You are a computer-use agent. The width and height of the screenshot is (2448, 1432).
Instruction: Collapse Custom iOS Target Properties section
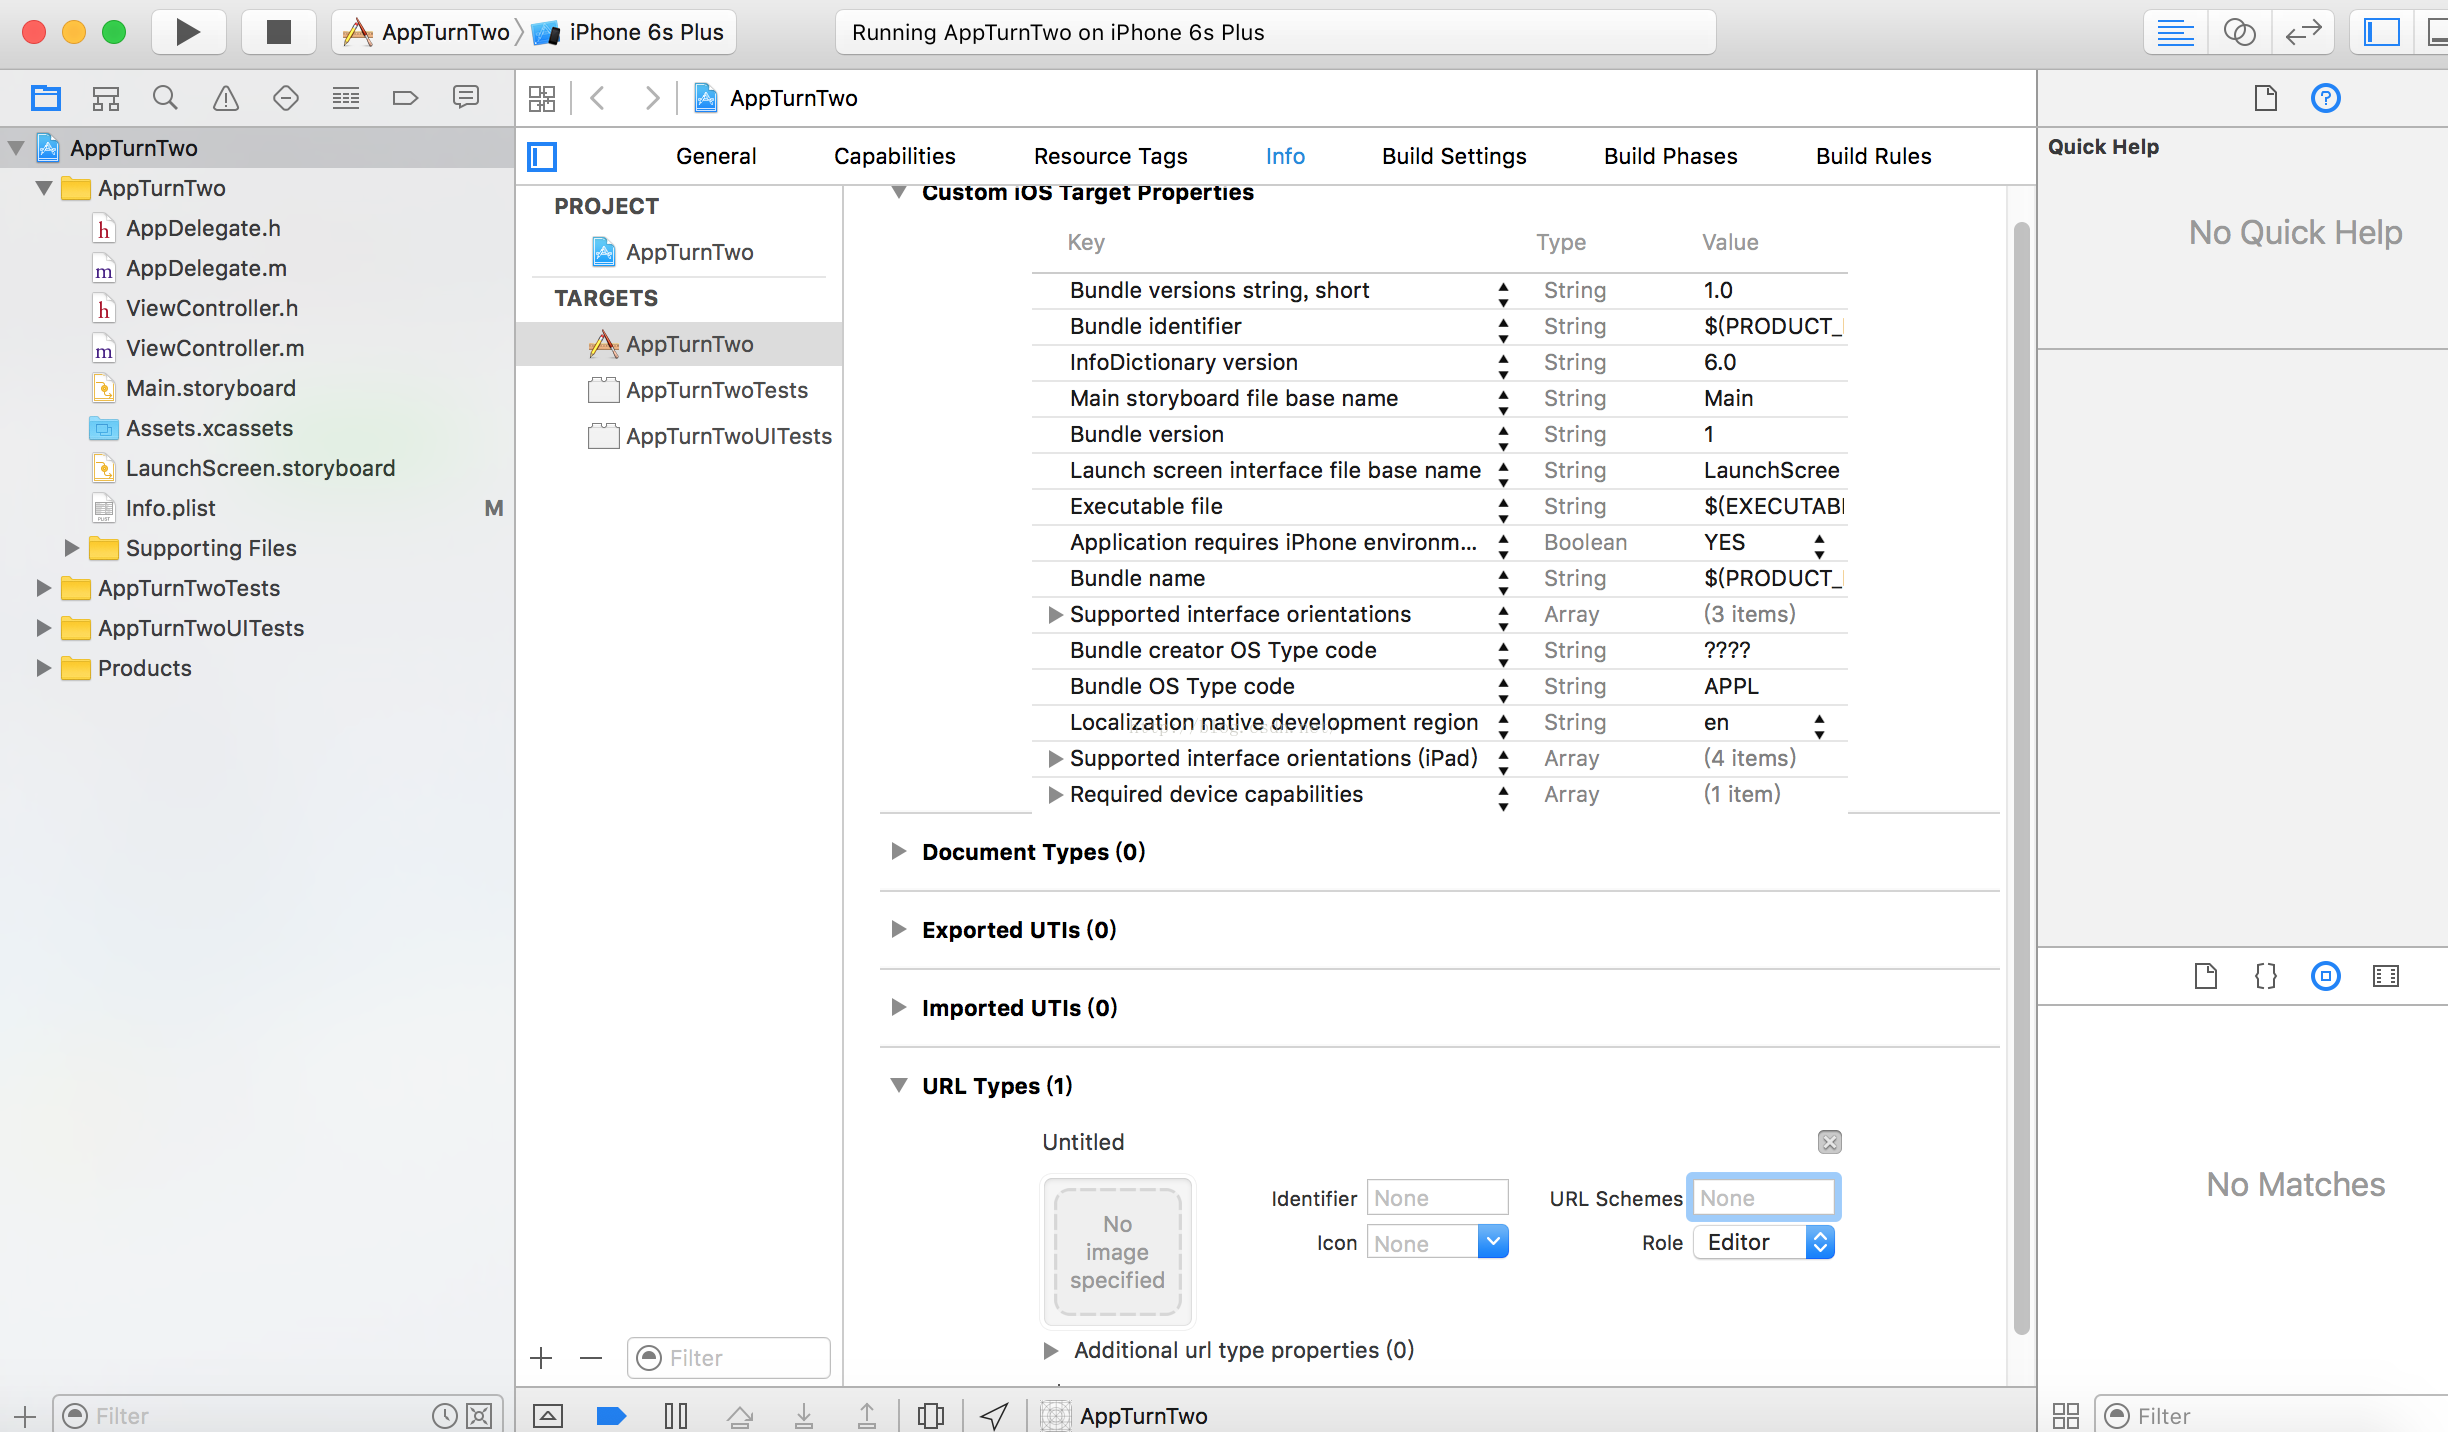click(x=899, y=192)
